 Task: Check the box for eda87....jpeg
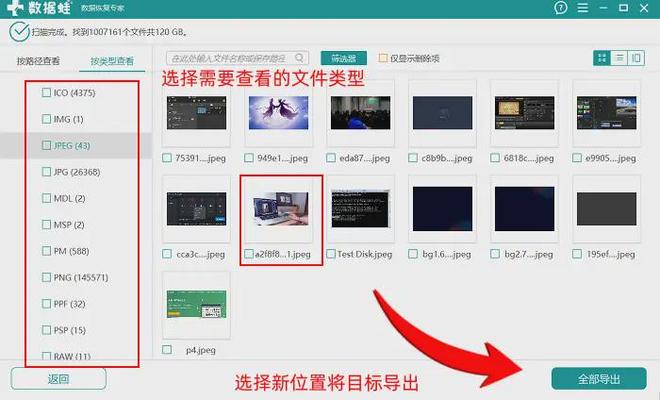click(331, 158)
